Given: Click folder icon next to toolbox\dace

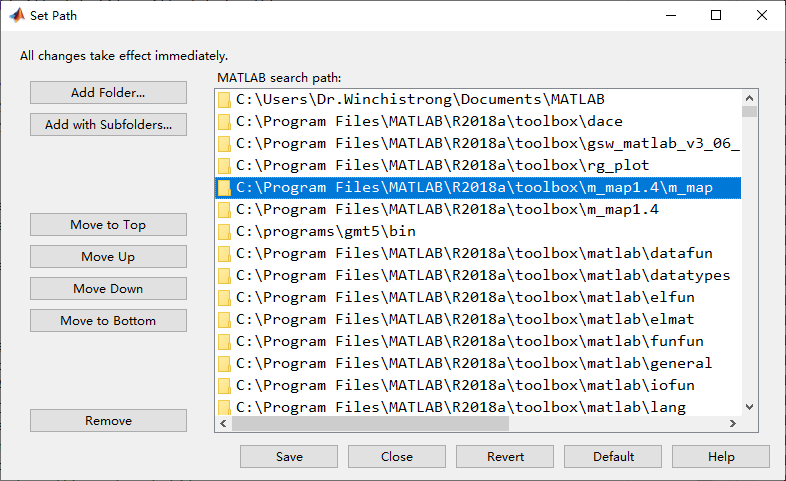Looking at the screenshot, I should [224, 122].
